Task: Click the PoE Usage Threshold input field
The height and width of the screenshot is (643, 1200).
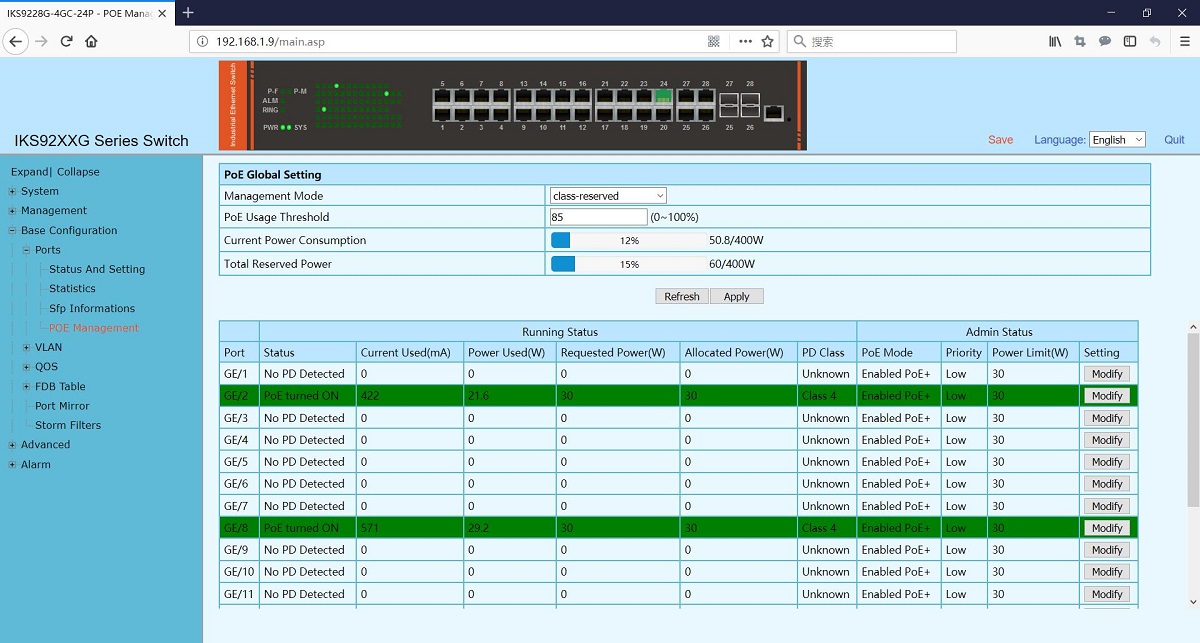Action: tap(598, 217)
